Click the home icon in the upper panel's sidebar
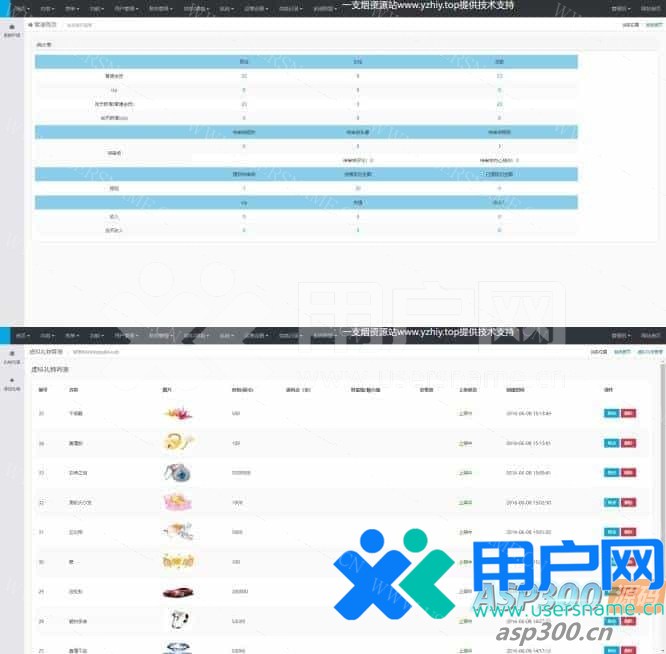666x654 pixels. (x=11, y=28)
